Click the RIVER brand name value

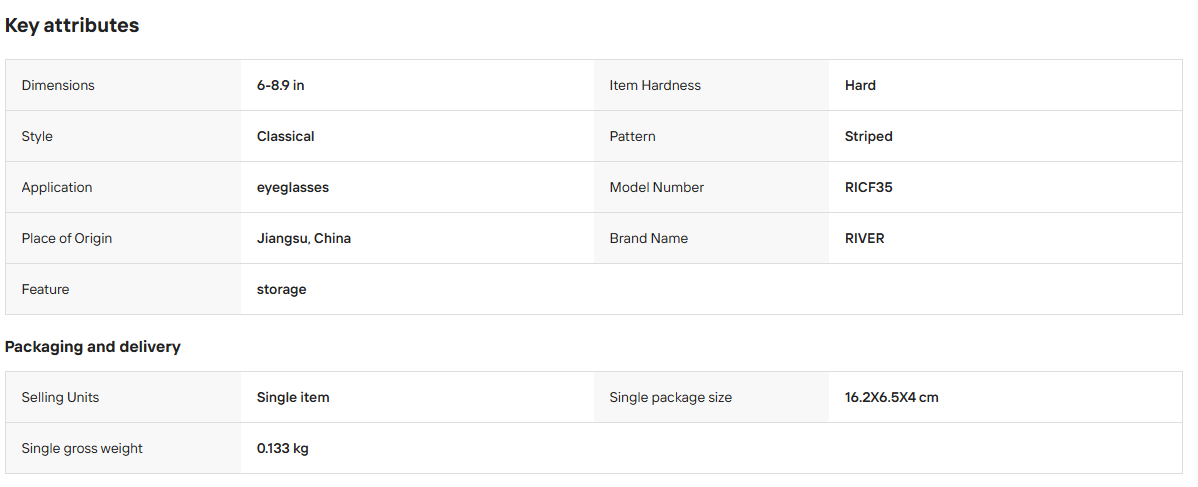(x=865, y=239)
